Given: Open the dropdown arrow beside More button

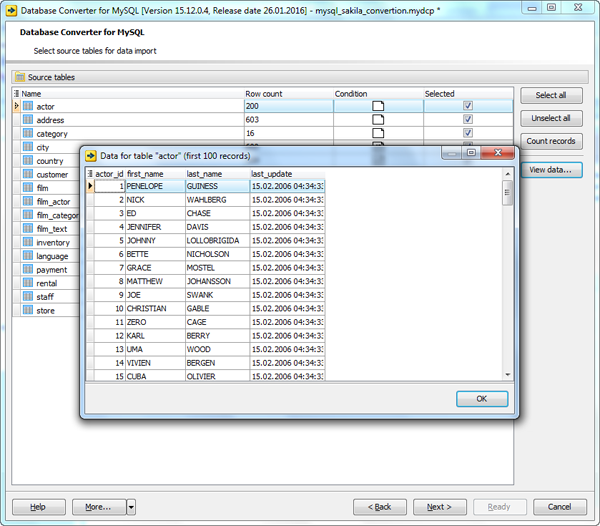Looking at the screenshot, I should tap(131, 507).
